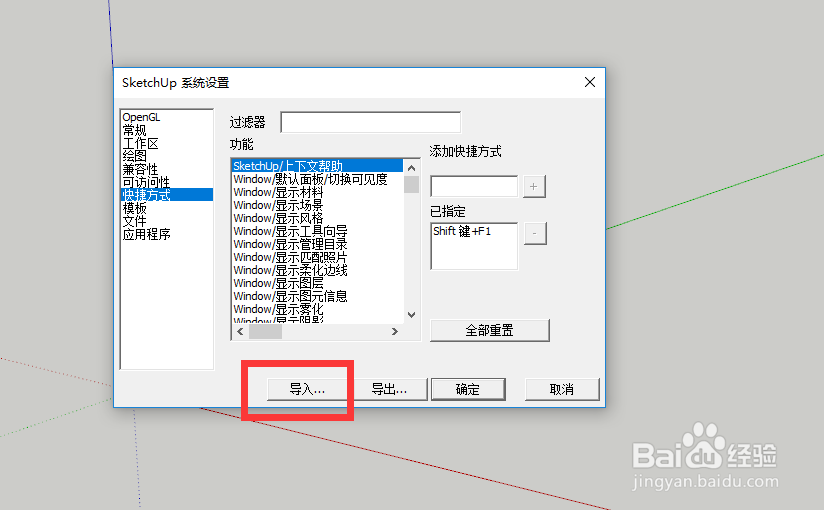The image size is (824, 510).
Task: Click the 导出... export button
Action: (x=389, y=390)
